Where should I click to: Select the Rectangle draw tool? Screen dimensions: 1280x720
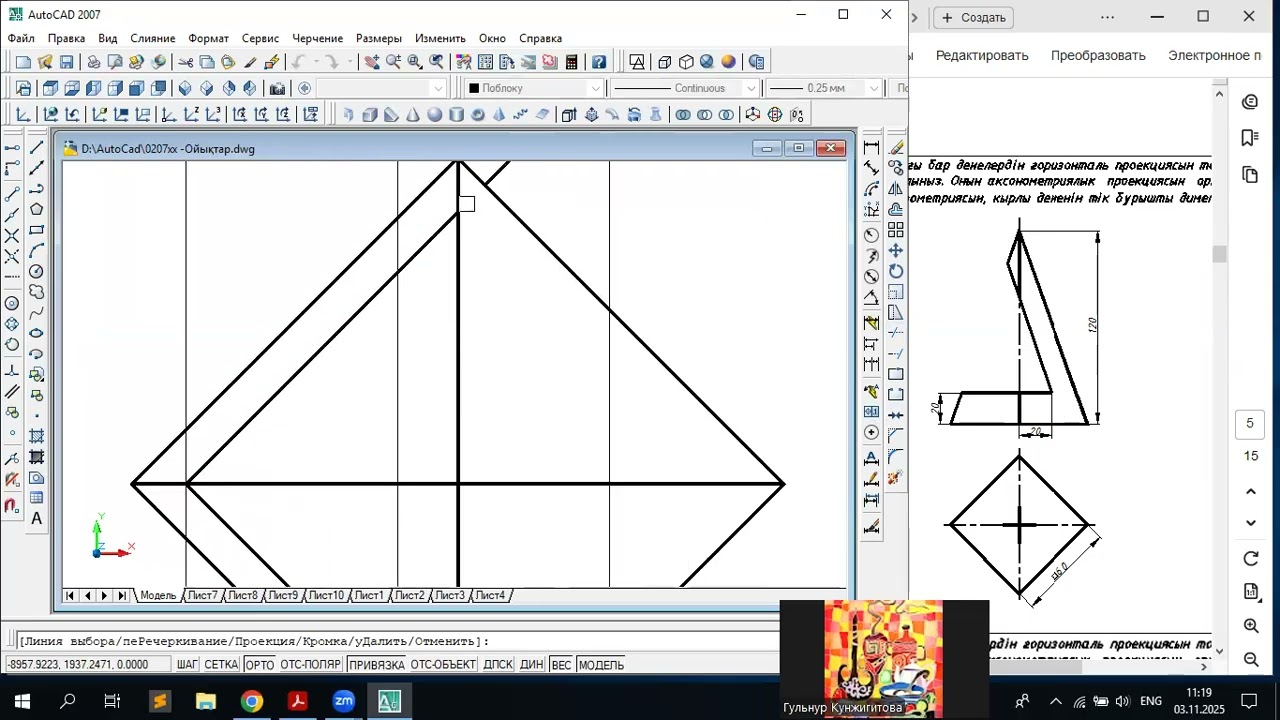coord(36,230)
